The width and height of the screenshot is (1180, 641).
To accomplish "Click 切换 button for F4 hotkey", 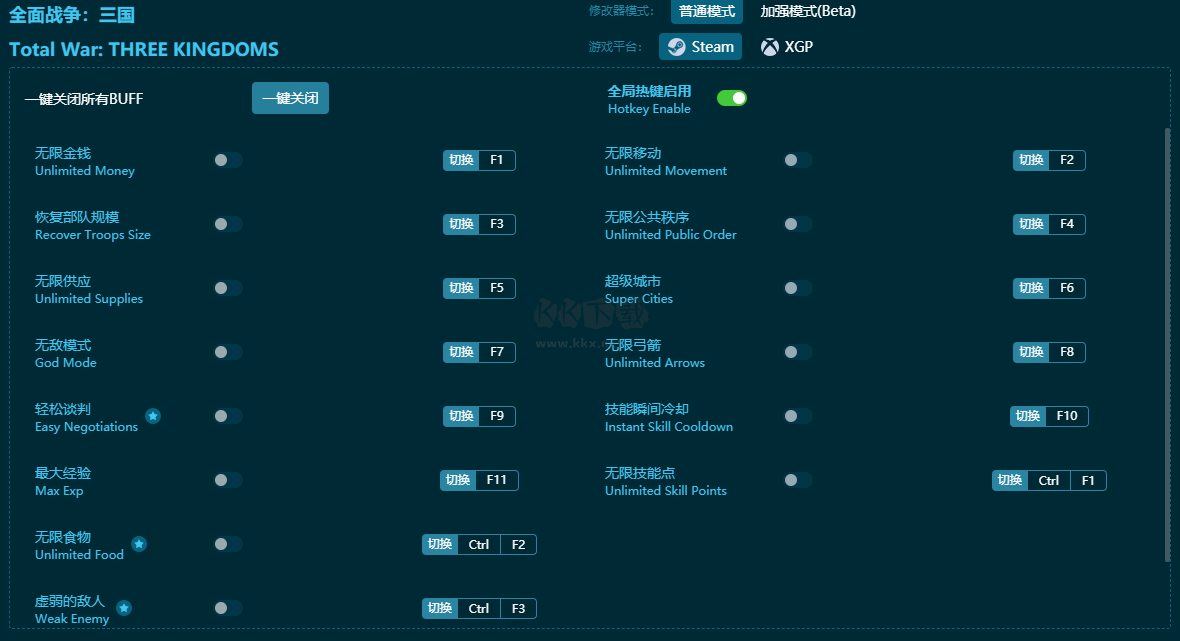I will pyautogui.click(x=1030, y=224).
